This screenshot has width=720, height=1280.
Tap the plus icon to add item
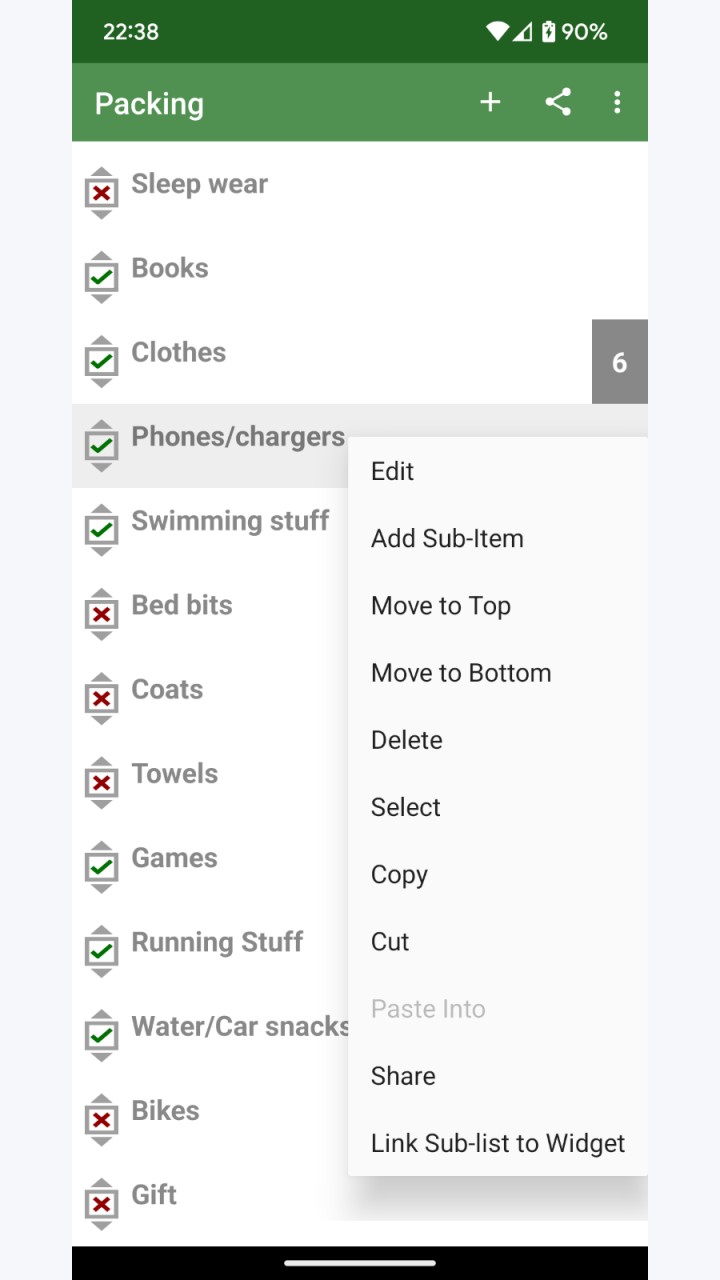(x=490, y=102)
